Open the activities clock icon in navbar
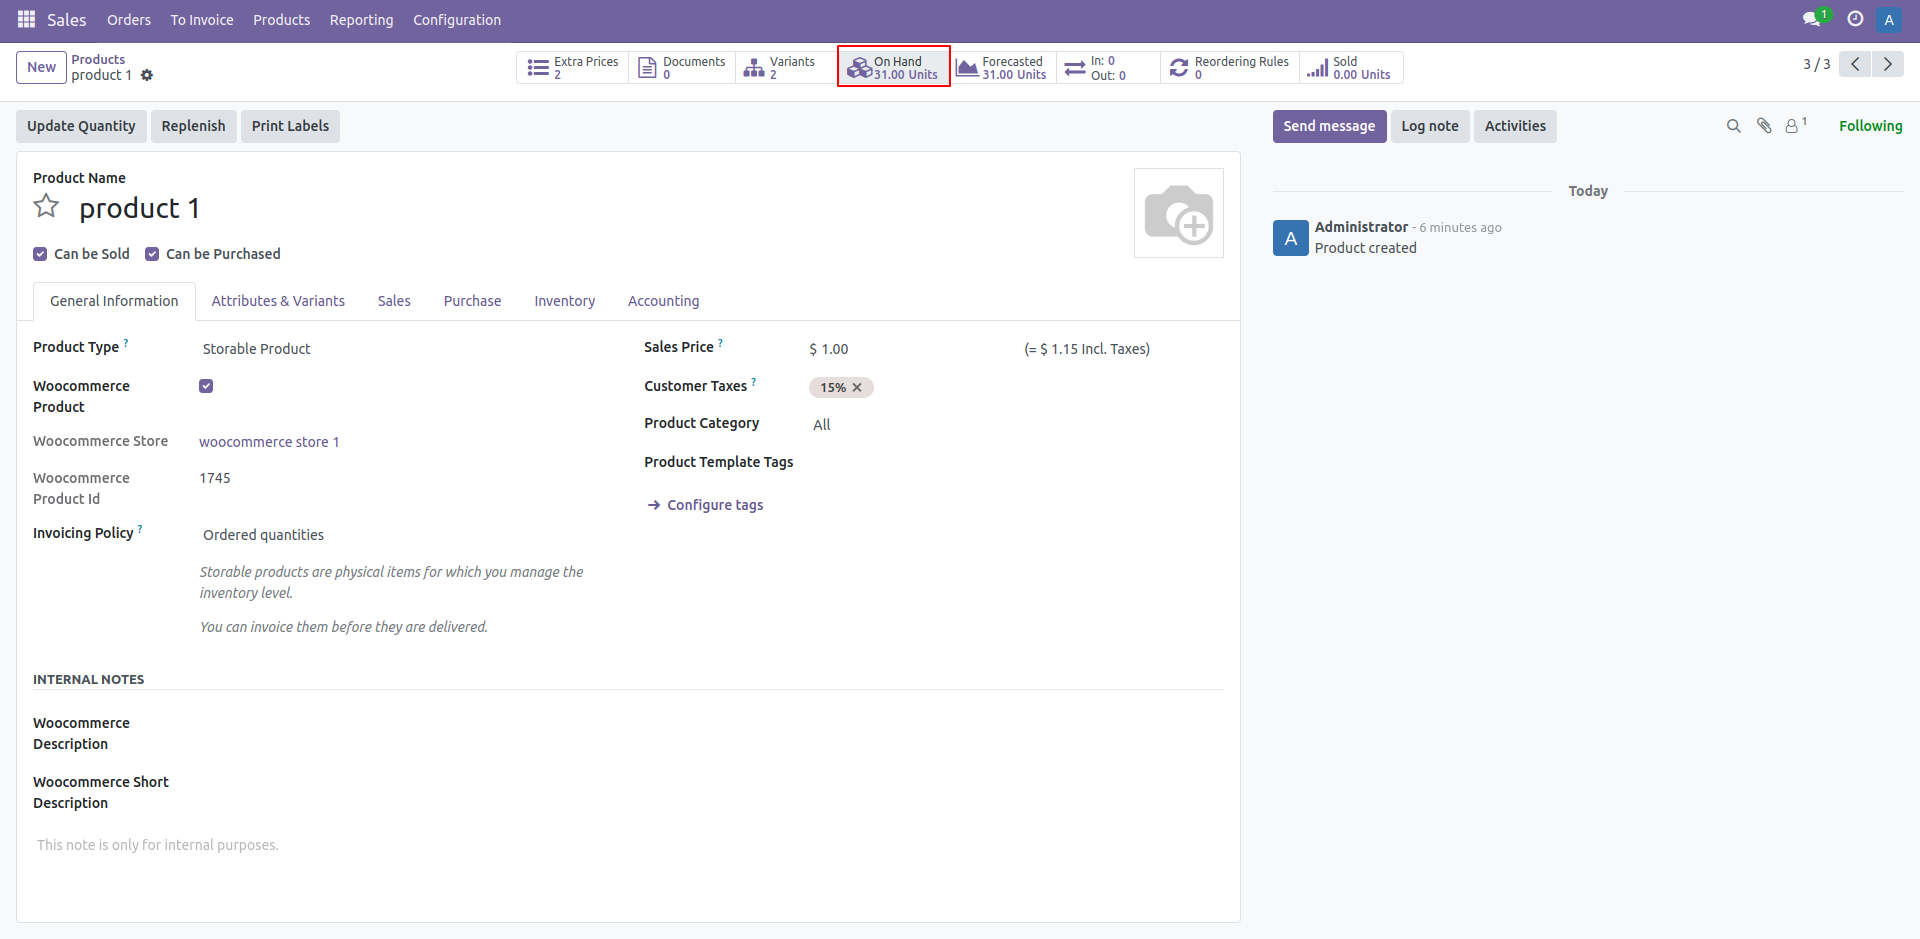 pyautogui.click(x=1855, y=20)
